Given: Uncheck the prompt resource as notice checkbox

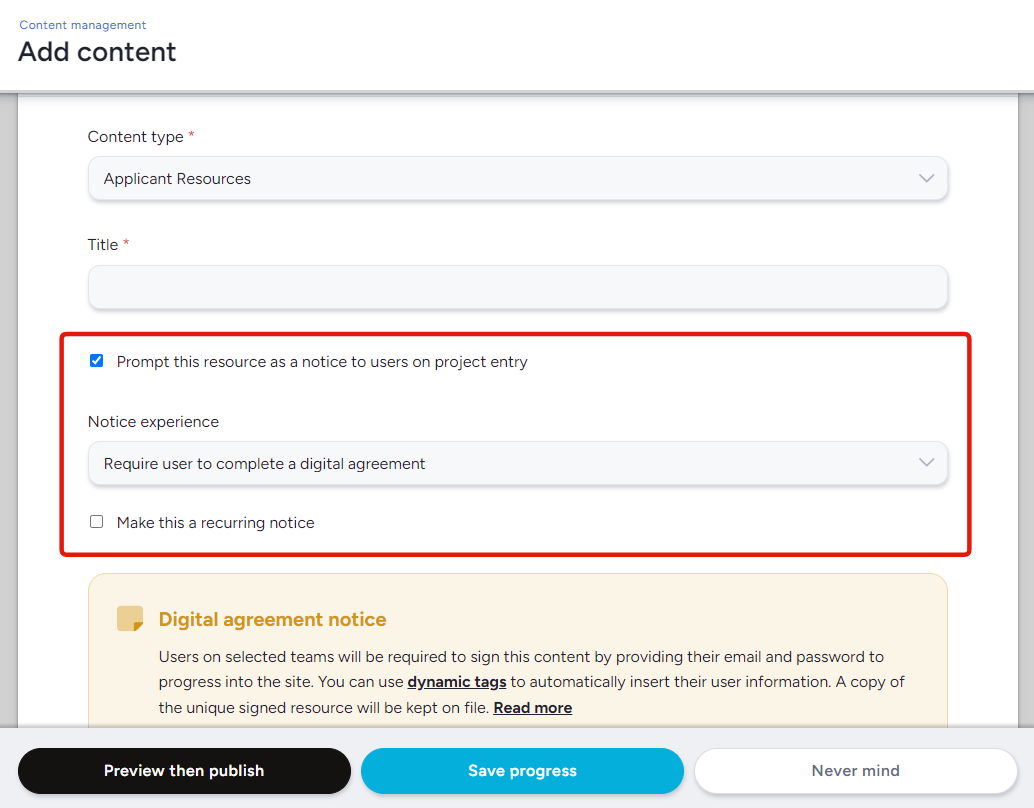Looking at the screenshot, I should point(97,361).
